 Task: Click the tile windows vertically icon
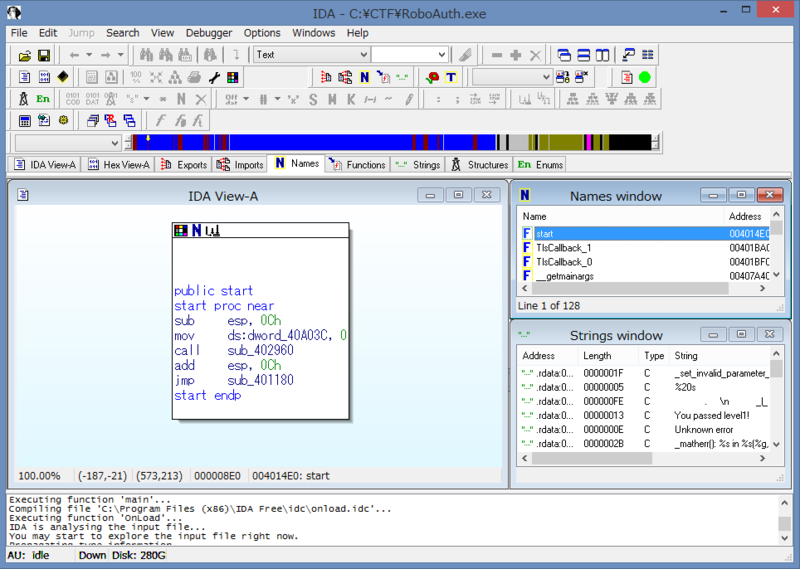tap(603, 55)
